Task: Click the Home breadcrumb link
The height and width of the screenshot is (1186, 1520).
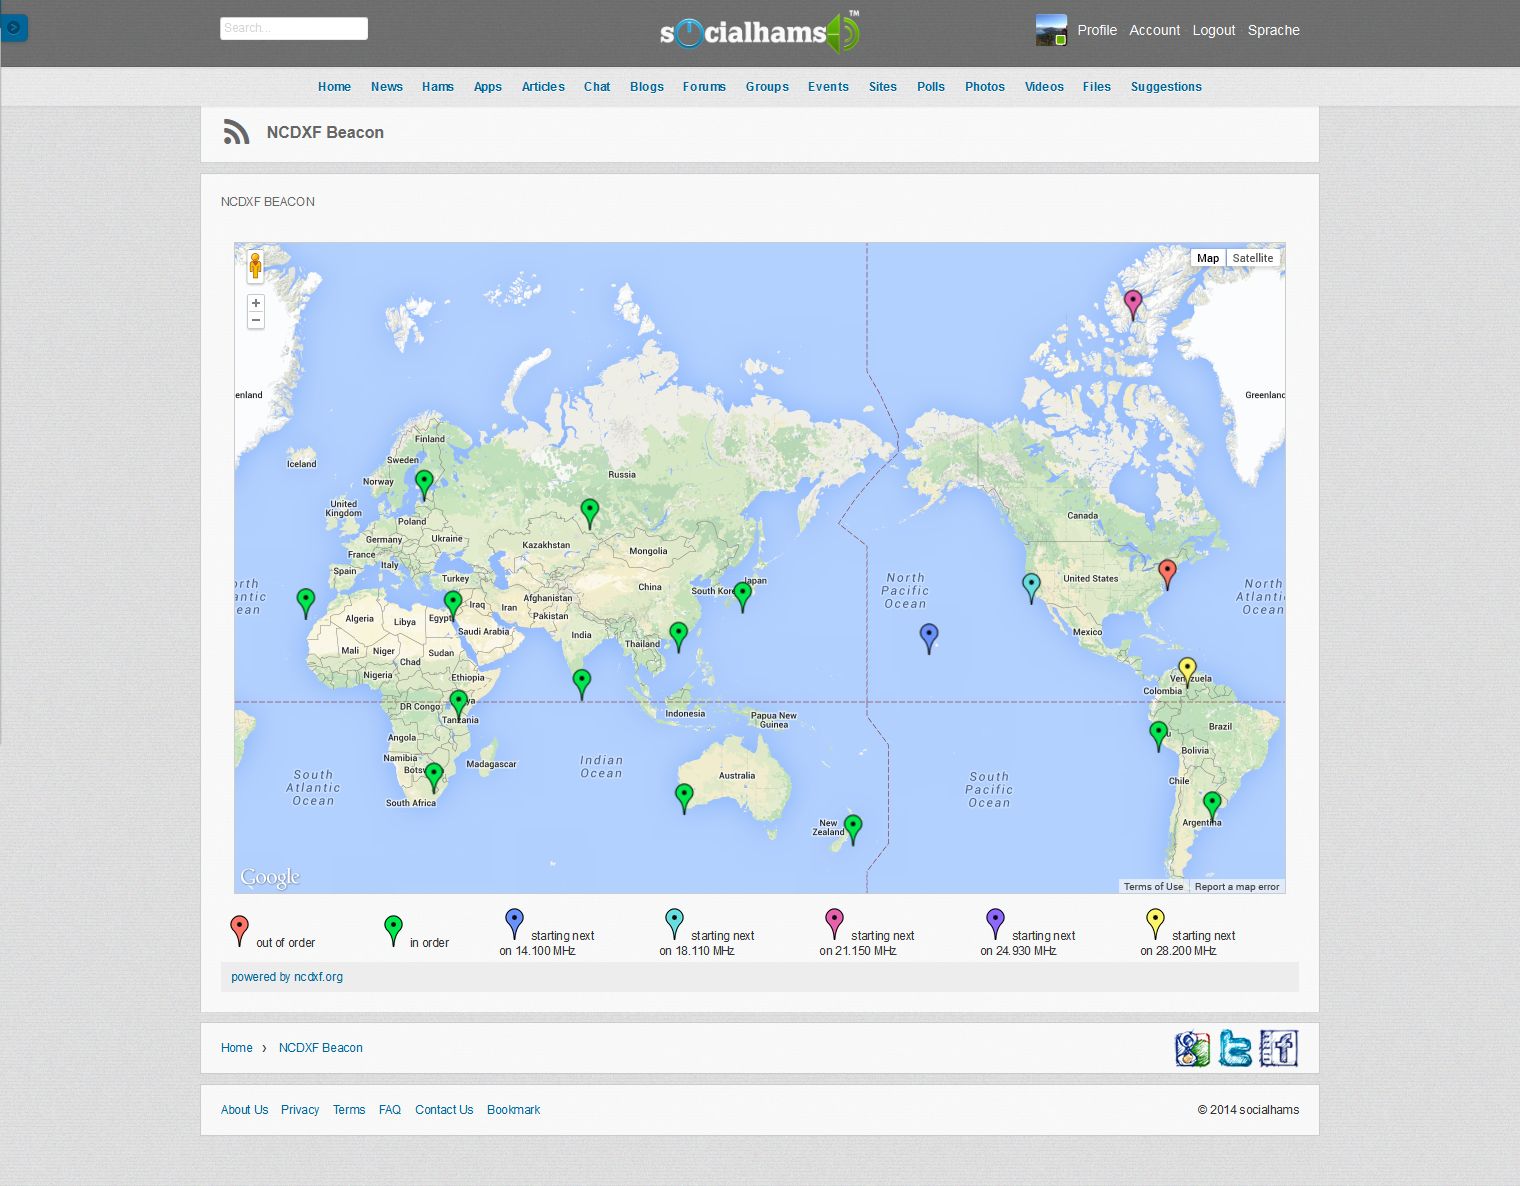Action: point(237,1048)
